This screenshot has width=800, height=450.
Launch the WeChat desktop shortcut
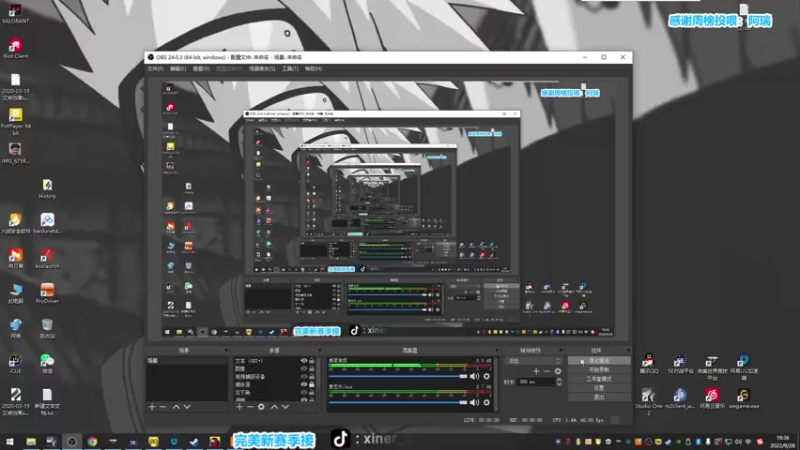pos(47,363)
